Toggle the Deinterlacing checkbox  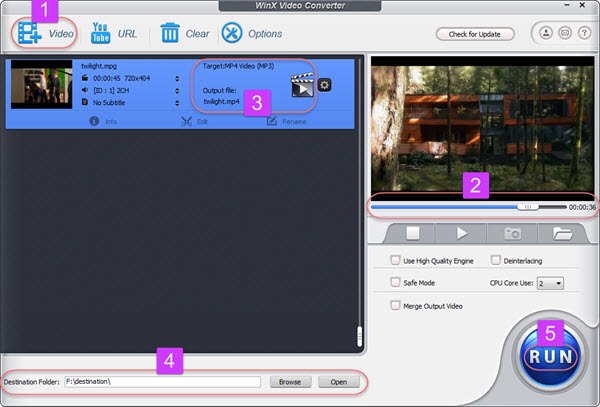coord(496,260)
